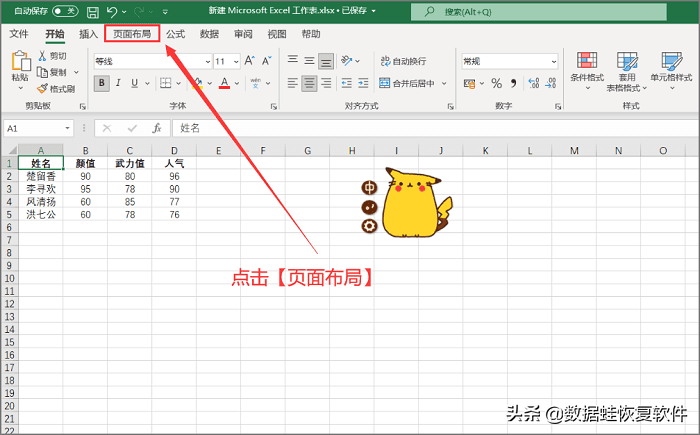Viewport: 700px width, 435px height.
Task: Click the middle align icon
Action: (x=309, y=61)
